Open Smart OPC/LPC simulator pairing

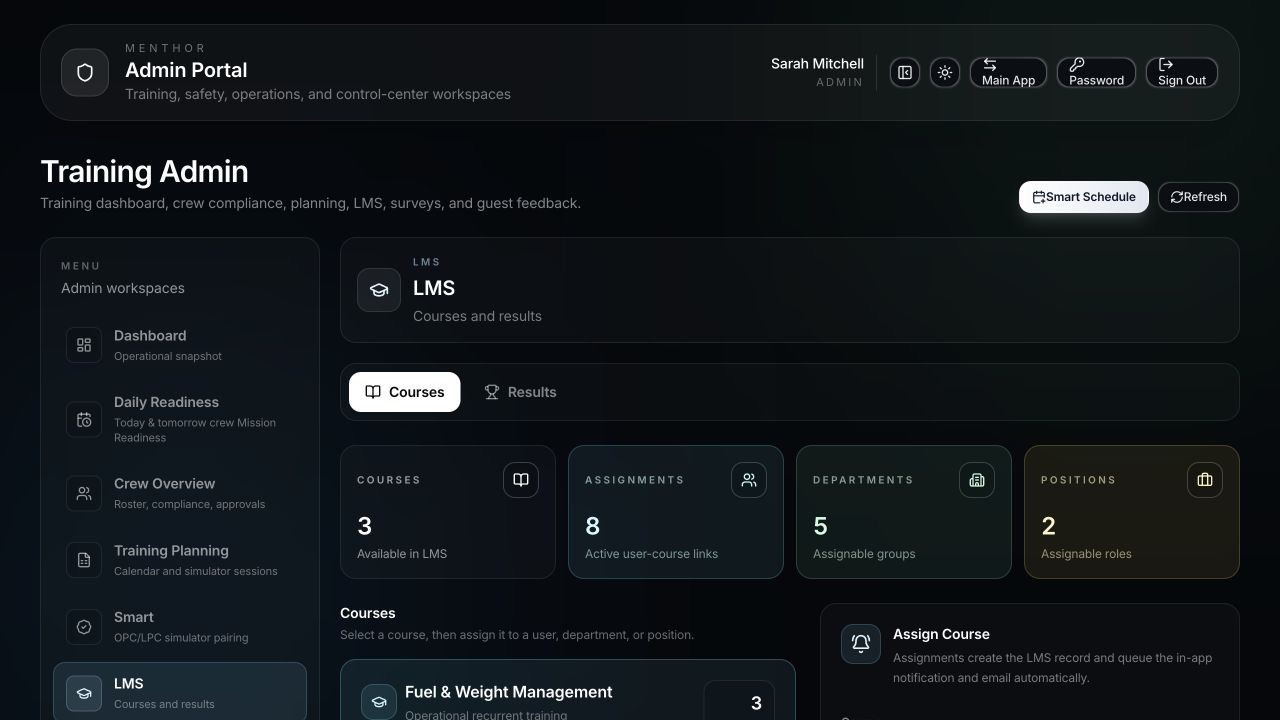180,627
